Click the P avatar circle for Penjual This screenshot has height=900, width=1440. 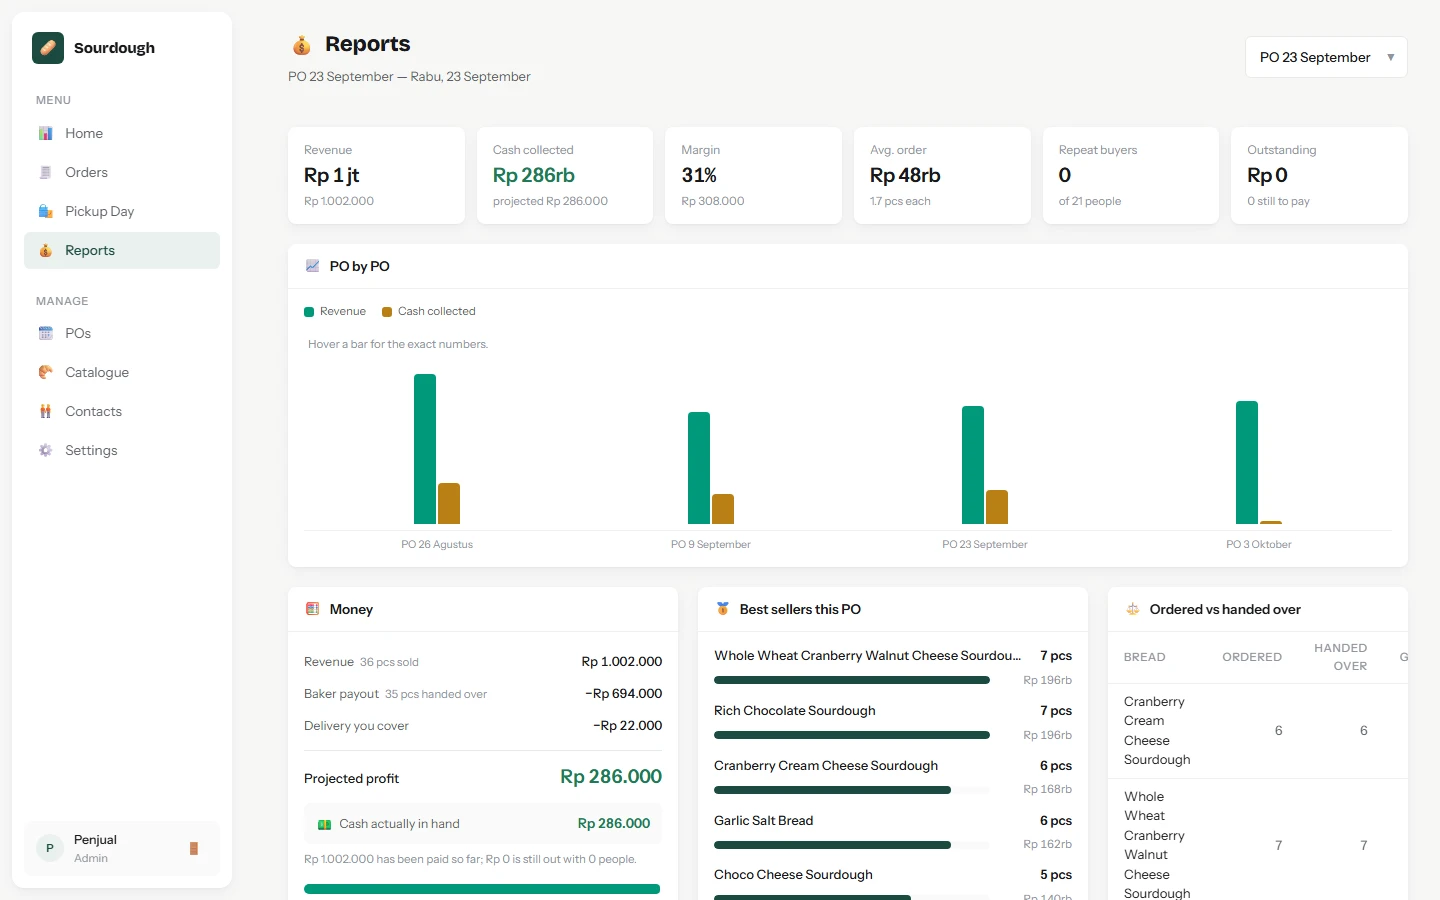tap(50, 848)
